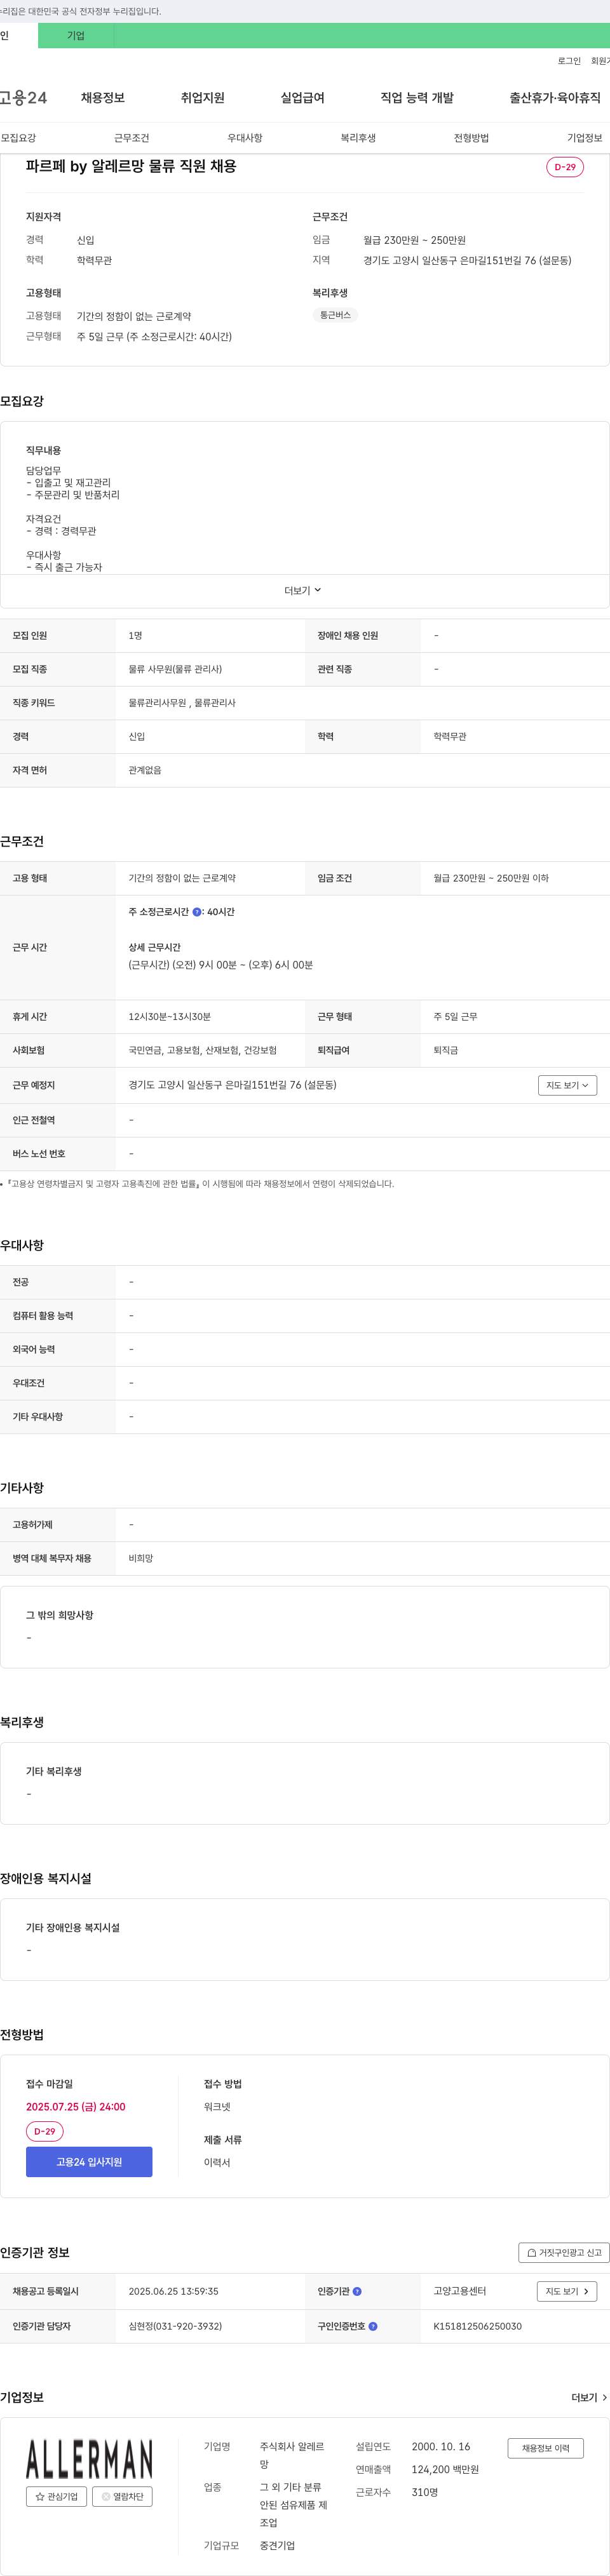Click the ALLERMAN company logo

tap(89, 2457)
